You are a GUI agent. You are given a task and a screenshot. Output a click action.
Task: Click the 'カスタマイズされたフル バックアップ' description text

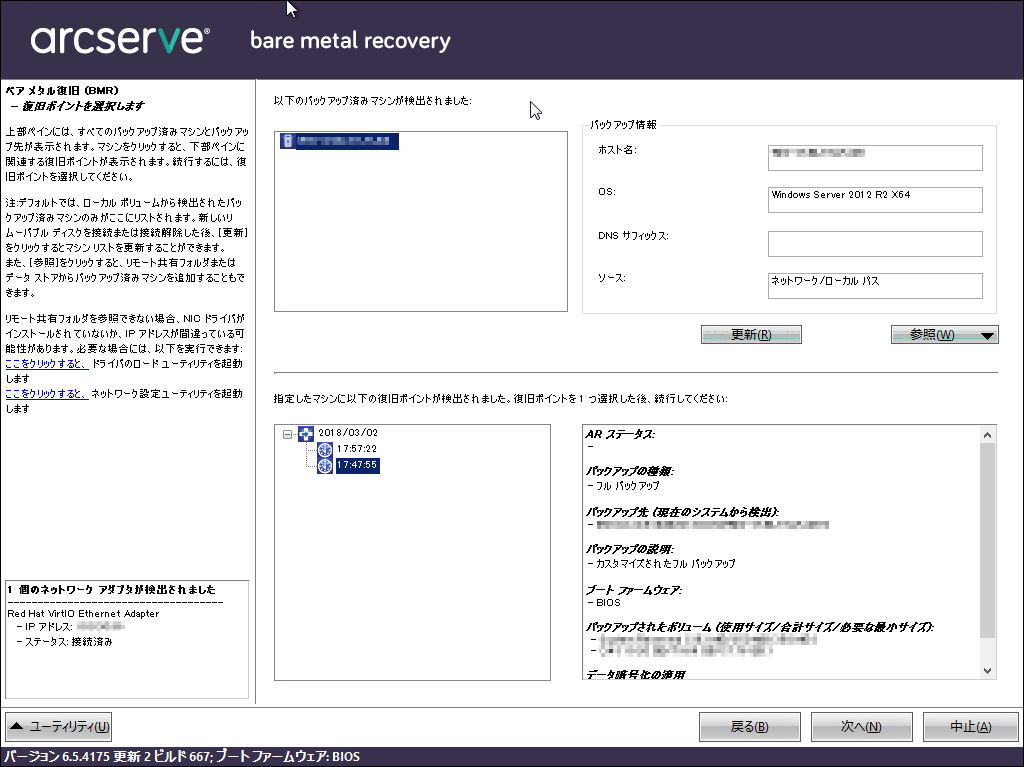point(665,563)
